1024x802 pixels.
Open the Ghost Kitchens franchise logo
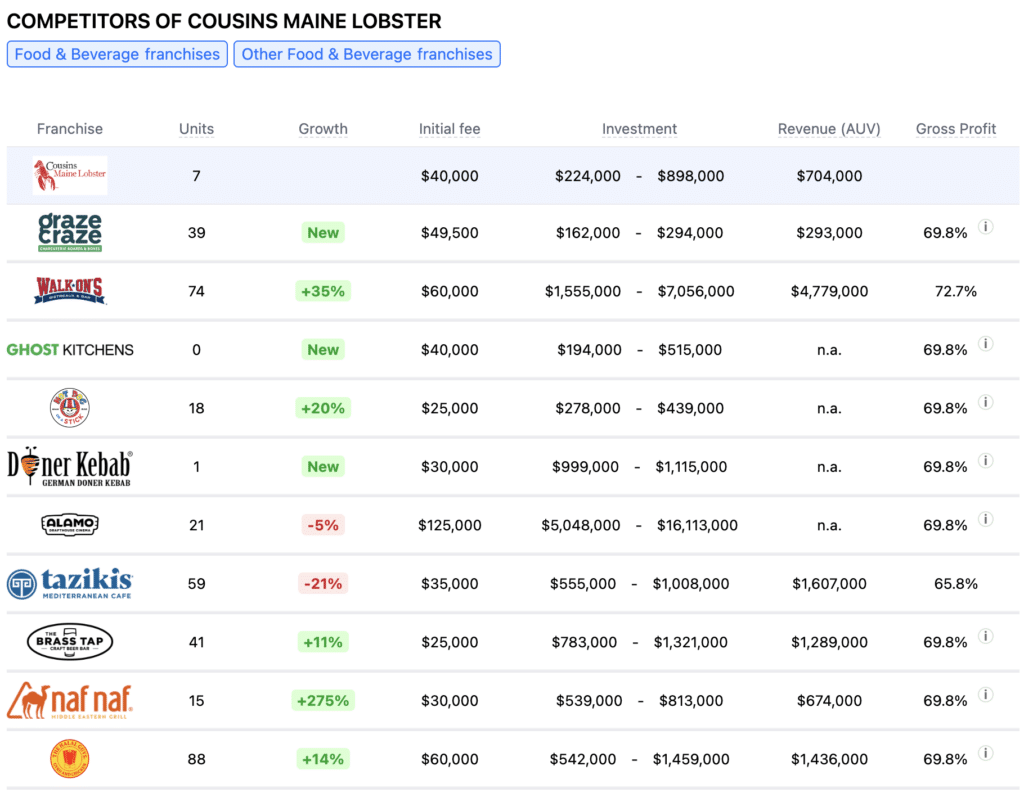(x=70, y=349)
